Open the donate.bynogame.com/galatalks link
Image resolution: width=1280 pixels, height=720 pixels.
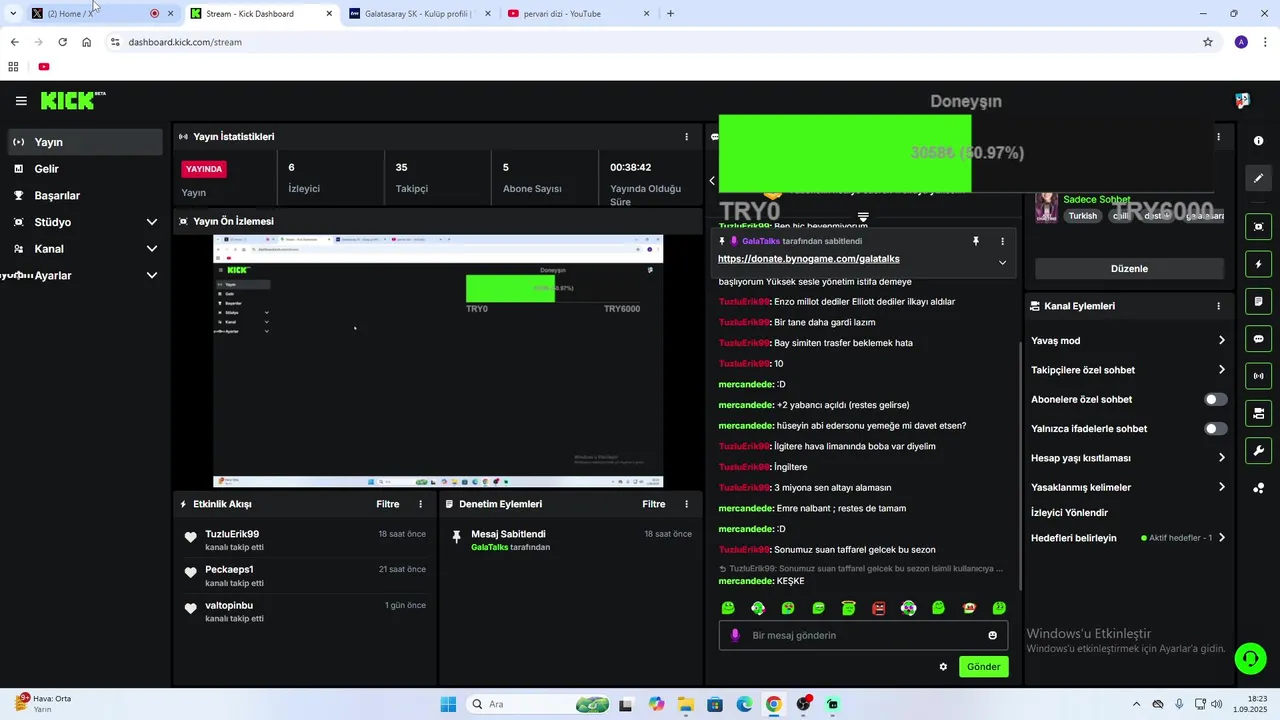[x=808, y=259]
